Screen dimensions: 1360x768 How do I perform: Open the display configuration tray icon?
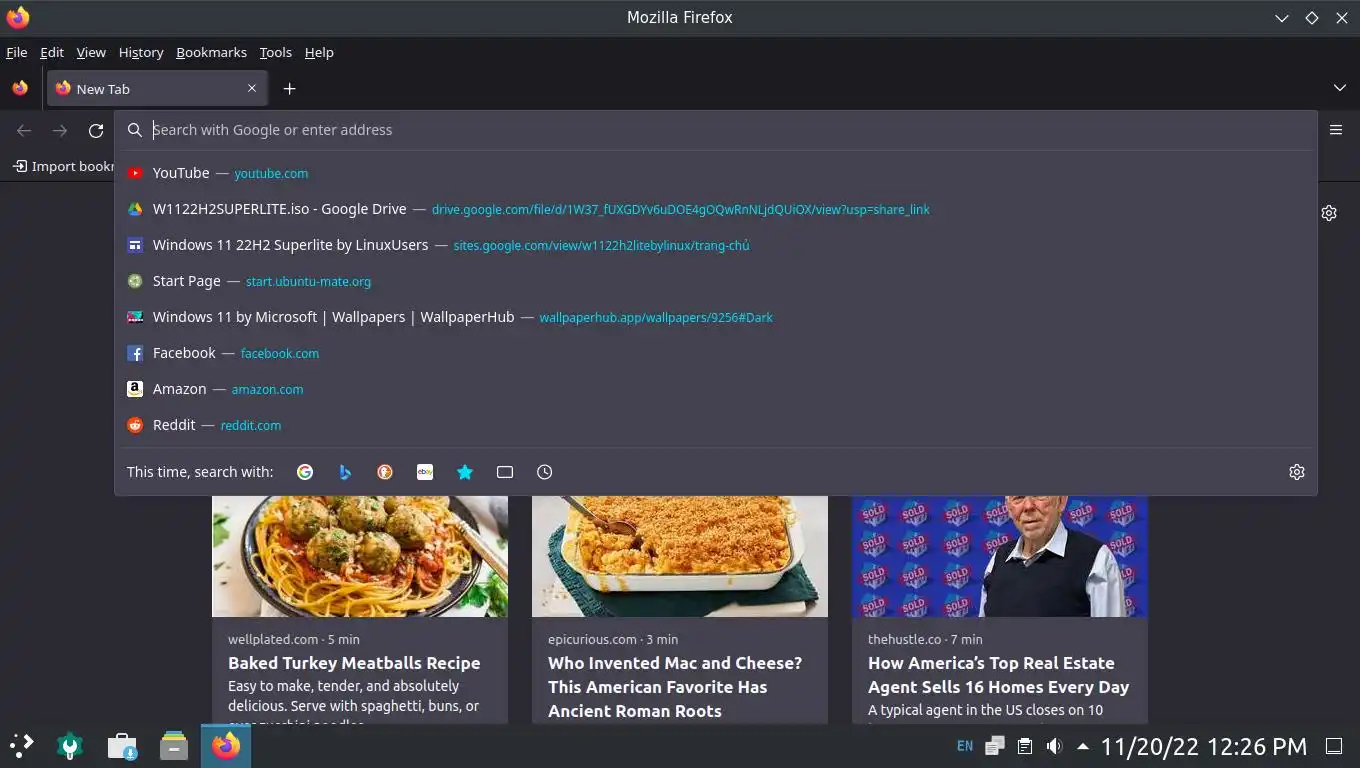click(995, 746)
